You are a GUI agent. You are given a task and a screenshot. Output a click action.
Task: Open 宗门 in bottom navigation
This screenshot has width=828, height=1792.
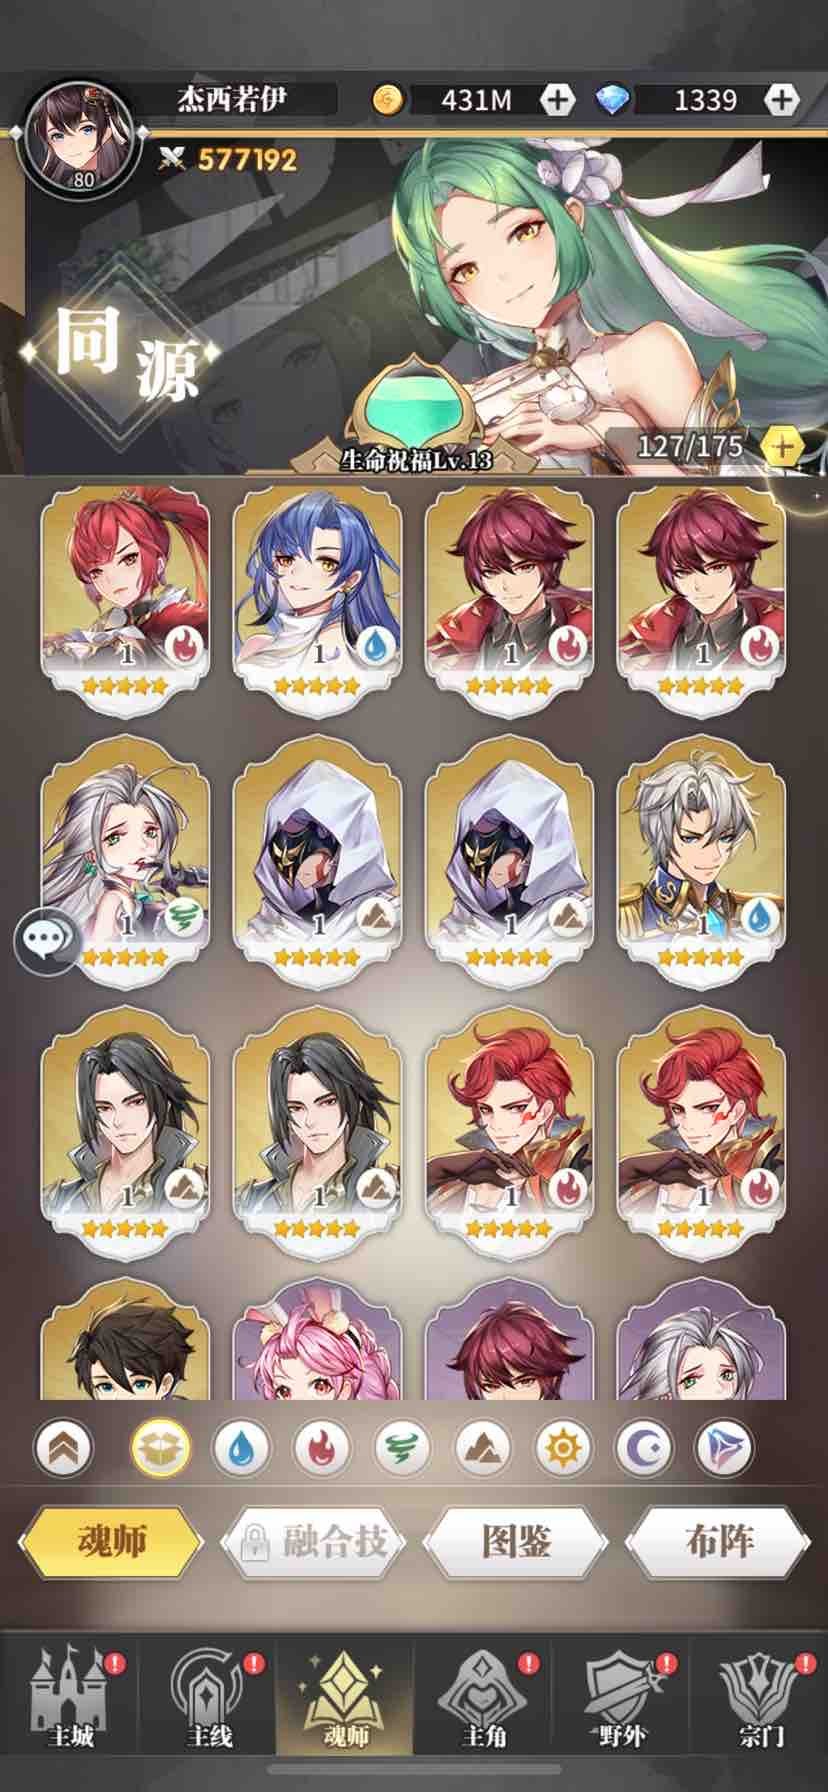coord(761,1696)
